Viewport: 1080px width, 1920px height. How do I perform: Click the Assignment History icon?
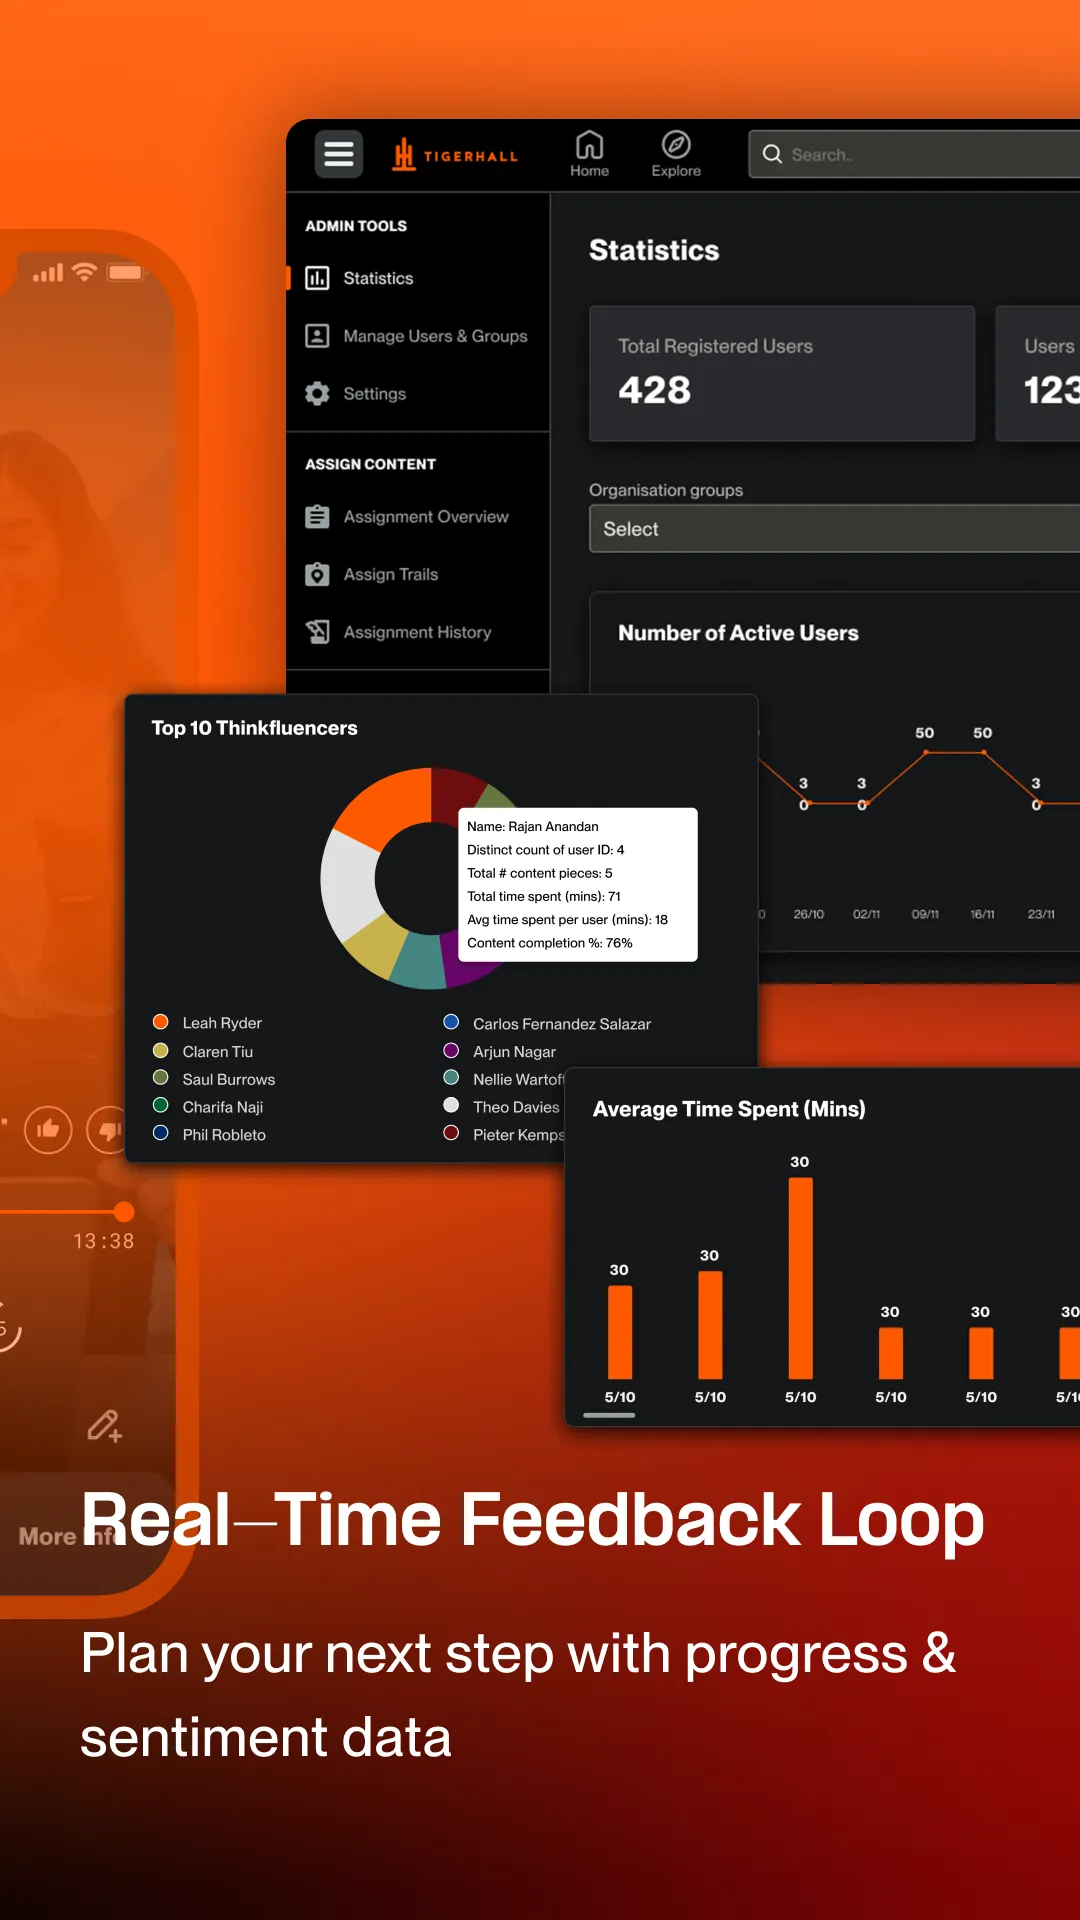[317, 632]
